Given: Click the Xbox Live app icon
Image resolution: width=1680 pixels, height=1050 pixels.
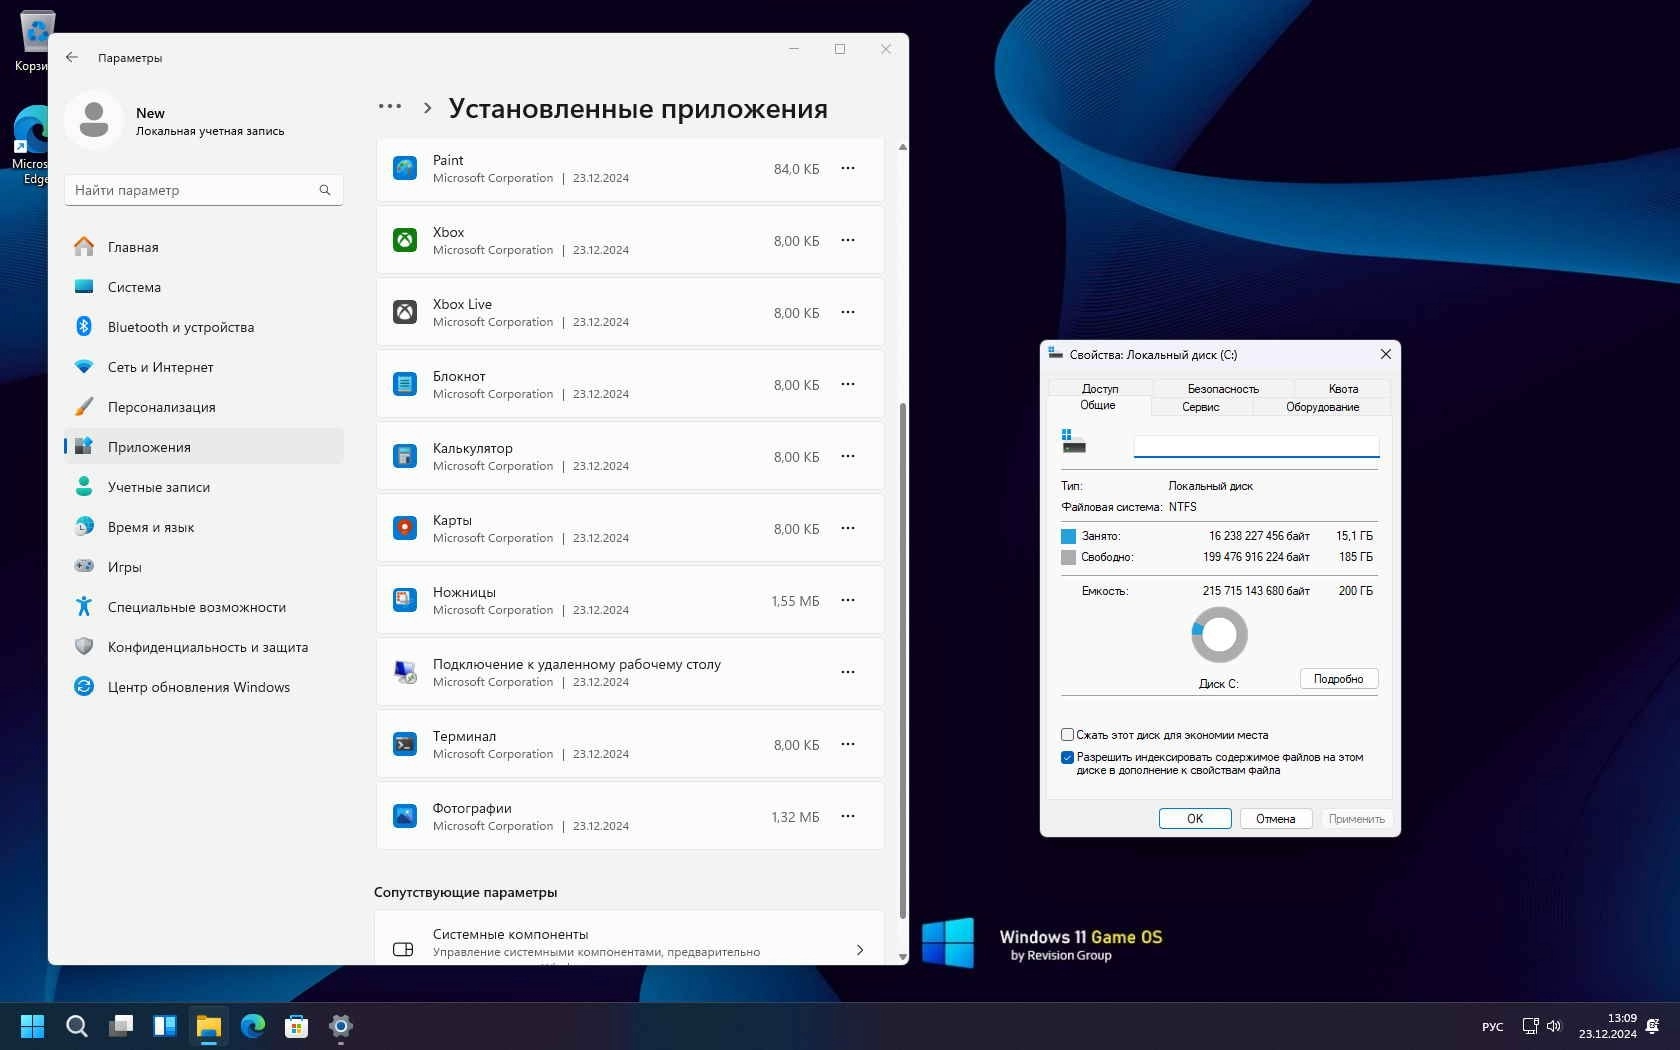Looking at the screenshot, I should (x=404, y=312).
